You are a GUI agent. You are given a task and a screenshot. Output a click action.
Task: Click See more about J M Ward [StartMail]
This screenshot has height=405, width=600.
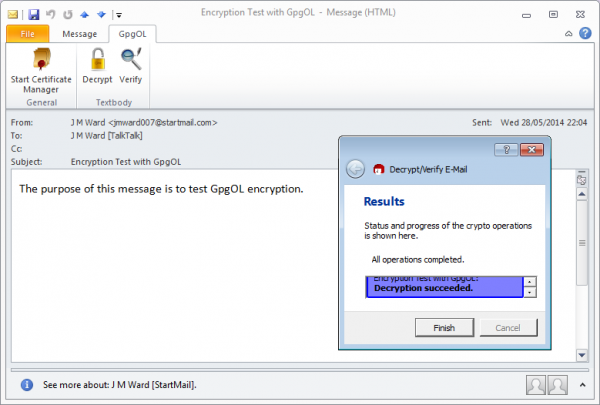(120, 385)
